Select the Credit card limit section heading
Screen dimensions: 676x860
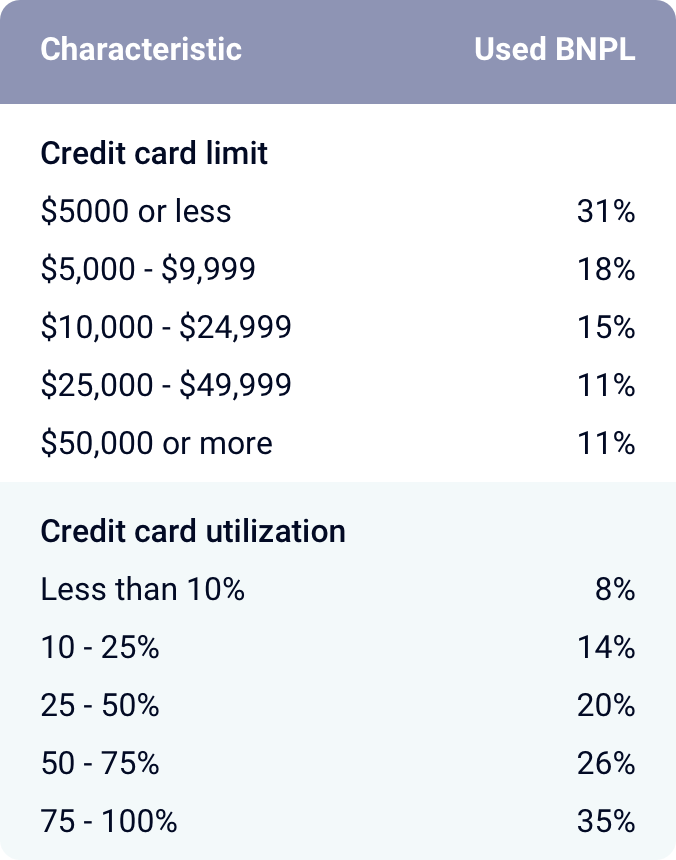coord(154,154)
